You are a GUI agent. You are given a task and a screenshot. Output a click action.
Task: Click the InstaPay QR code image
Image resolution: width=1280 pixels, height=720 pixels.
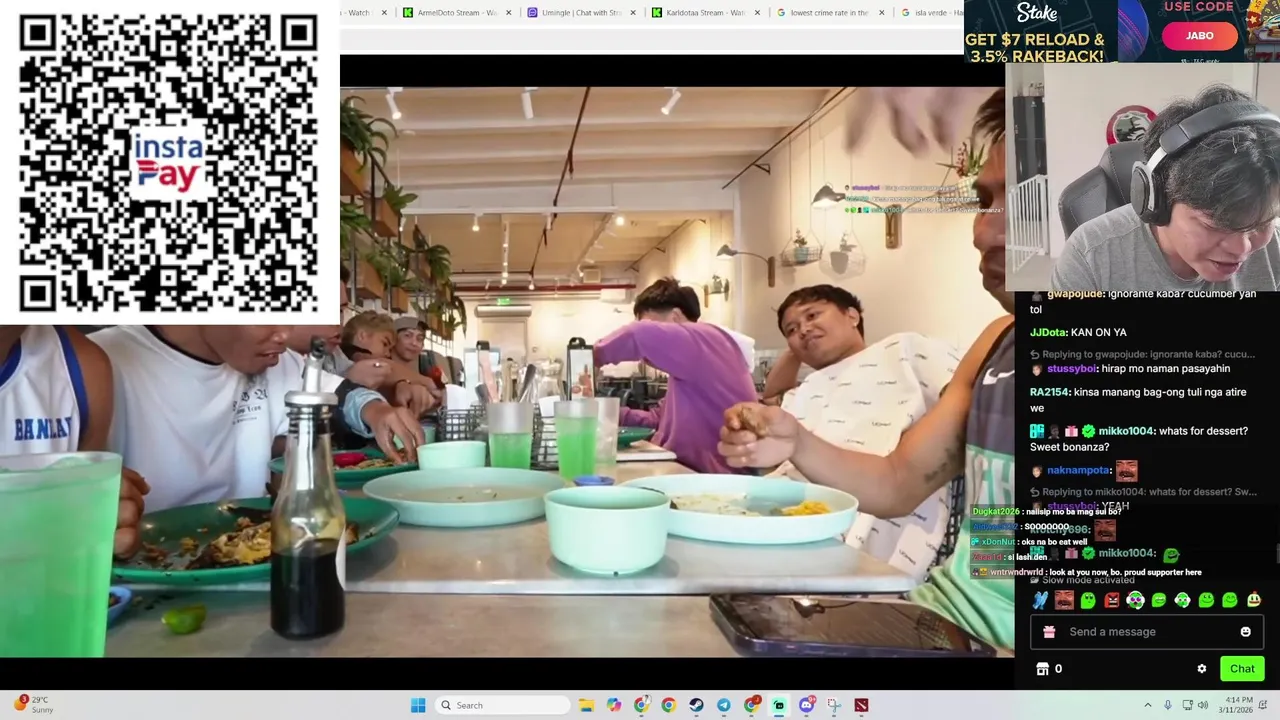click(169, 162)
